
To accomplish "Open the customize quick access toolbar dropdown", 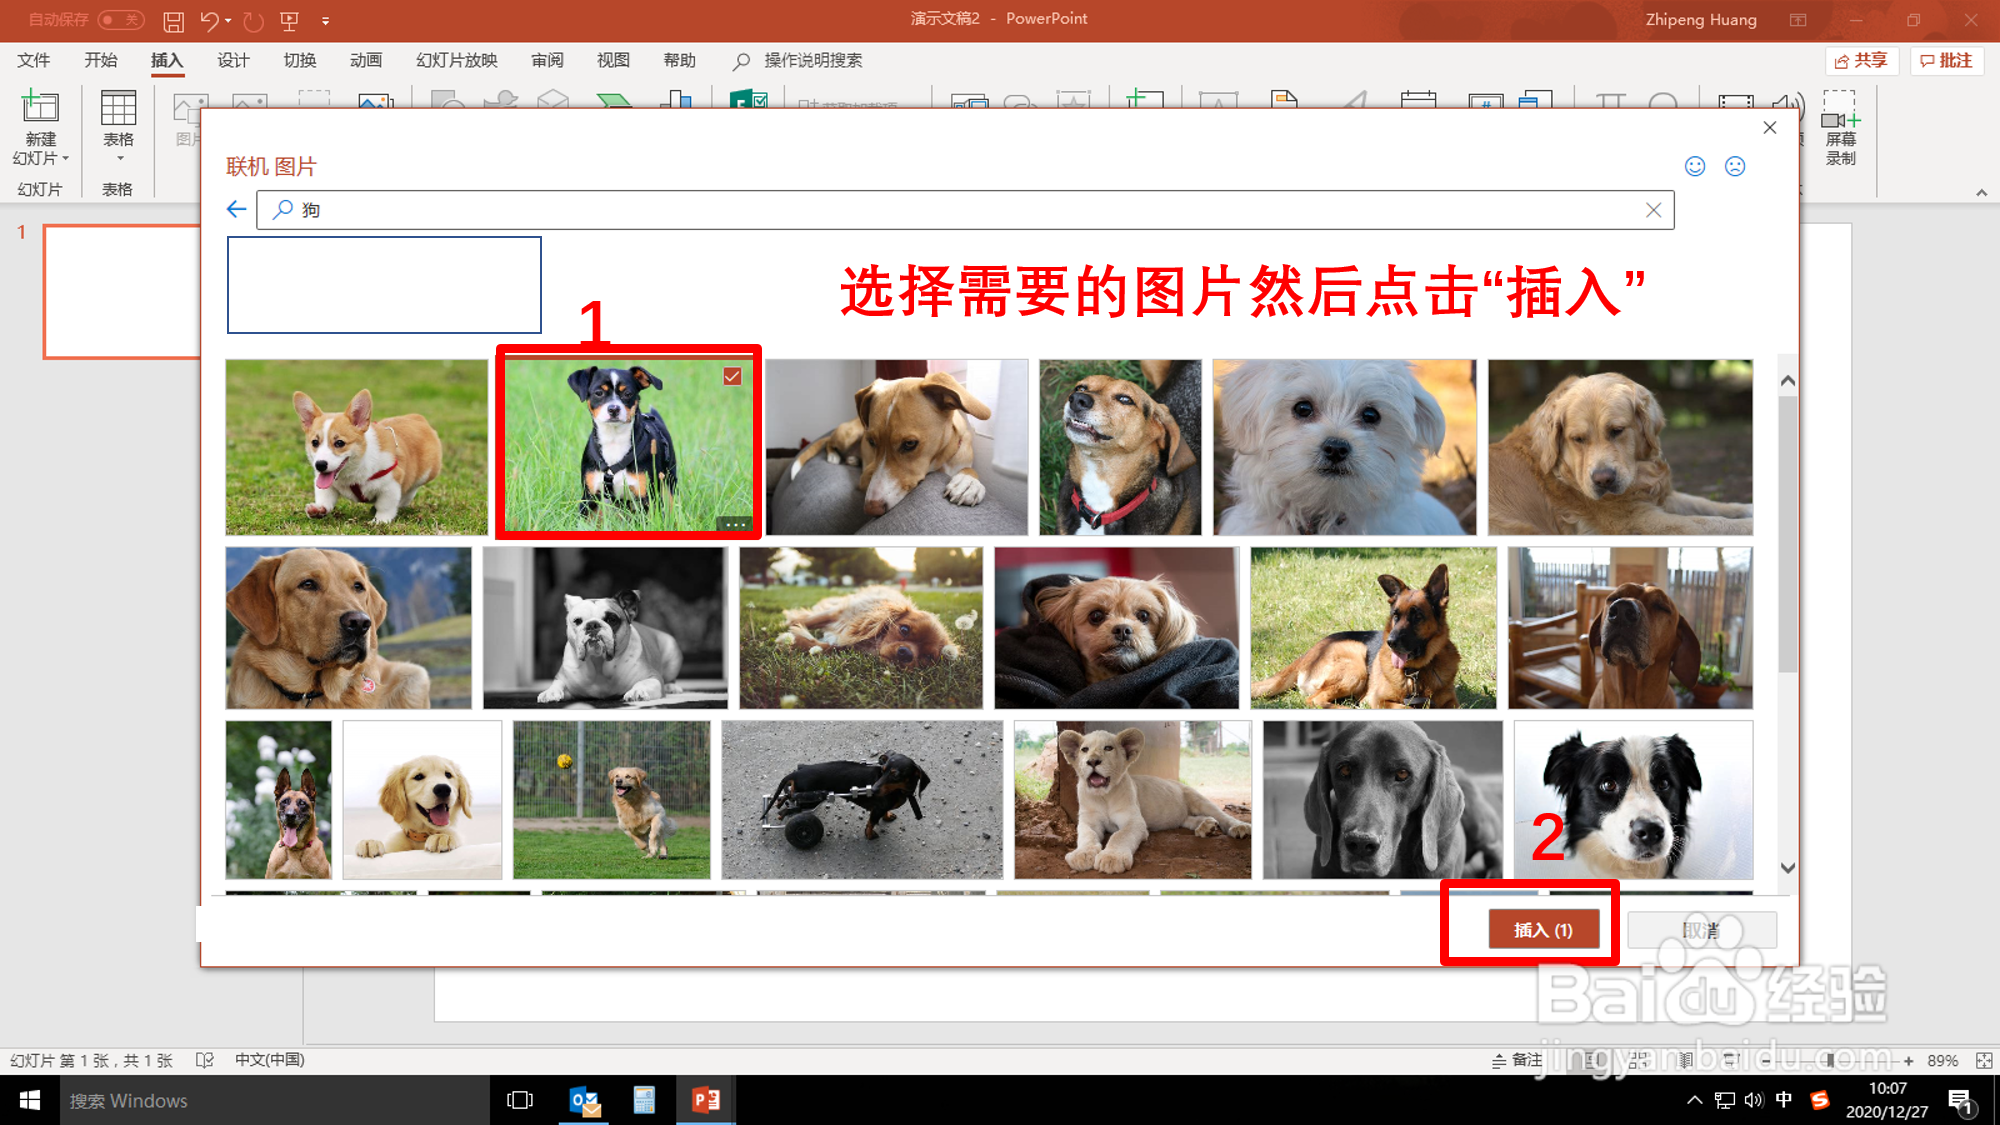I will click(326, 20).
